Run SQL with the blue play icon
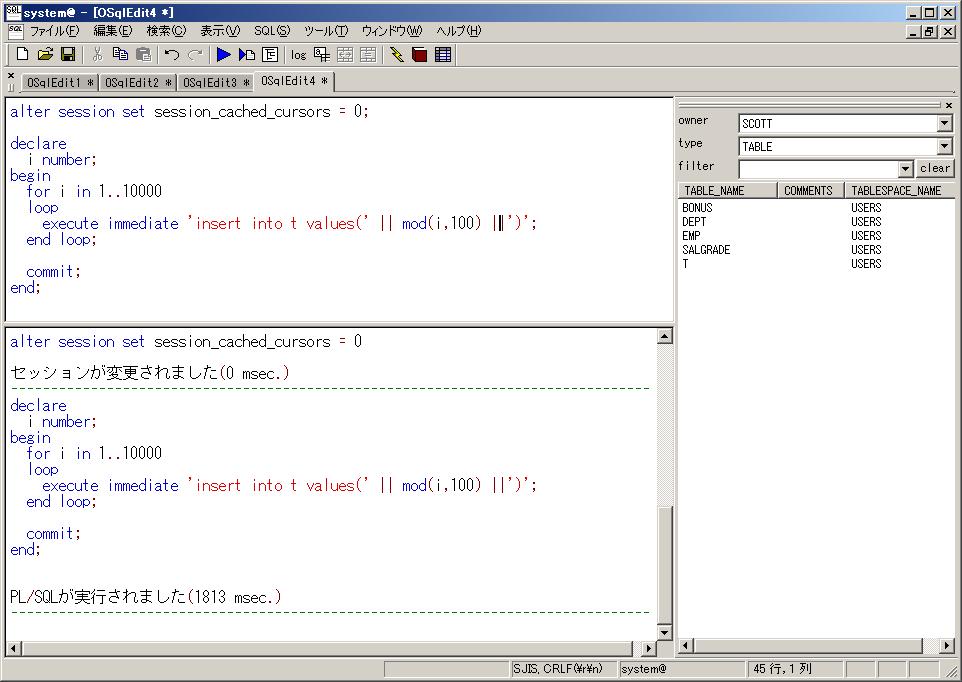 point(223,54)
